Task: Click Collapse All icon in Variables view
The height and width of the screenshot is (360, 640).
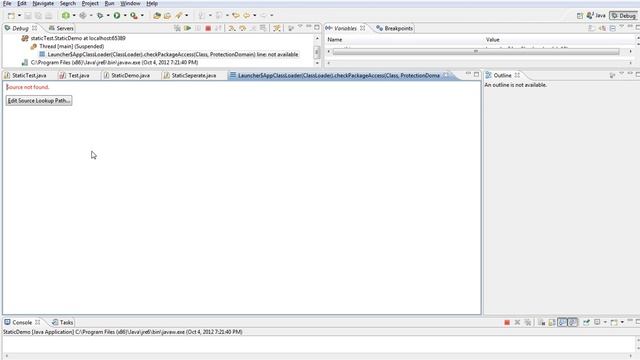Action: click(x=613, y=28)
